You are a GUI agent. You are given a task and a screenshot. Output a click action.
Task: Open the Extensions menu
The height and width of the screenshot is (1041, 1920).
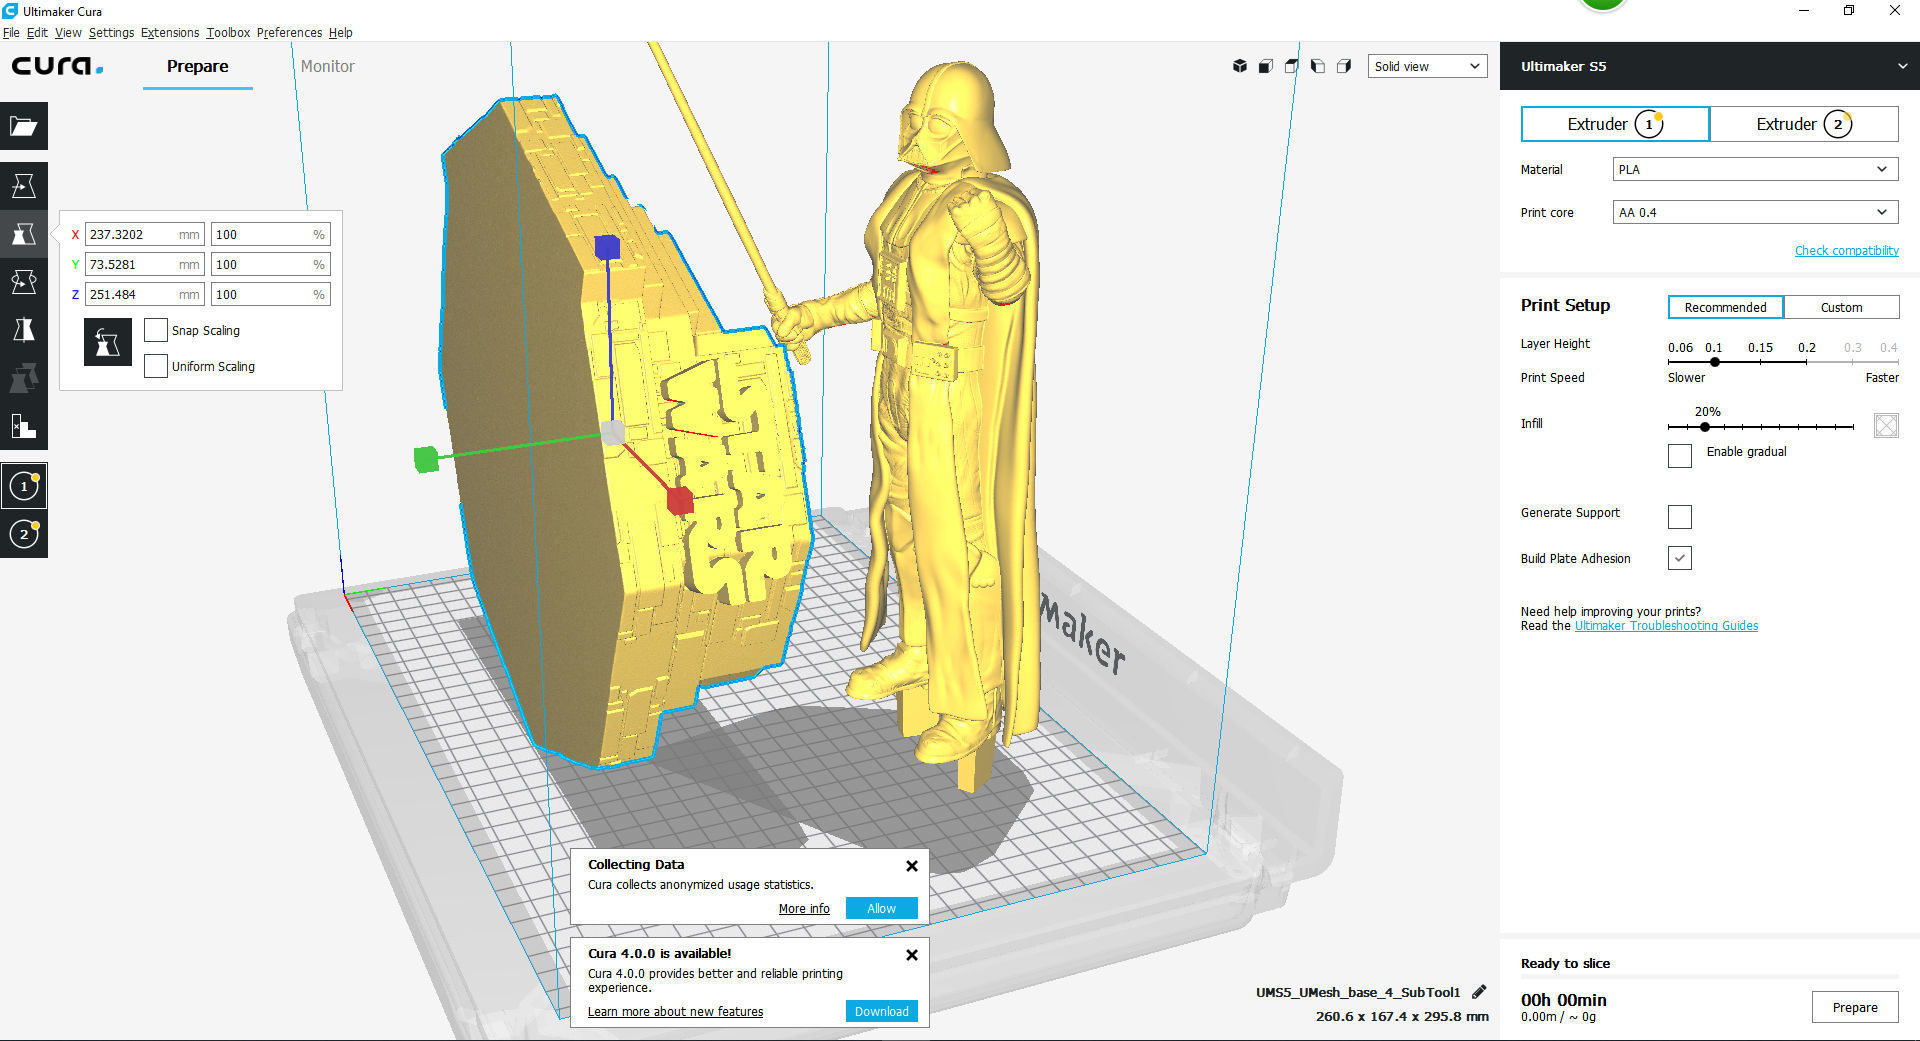[x=170, y=32]
